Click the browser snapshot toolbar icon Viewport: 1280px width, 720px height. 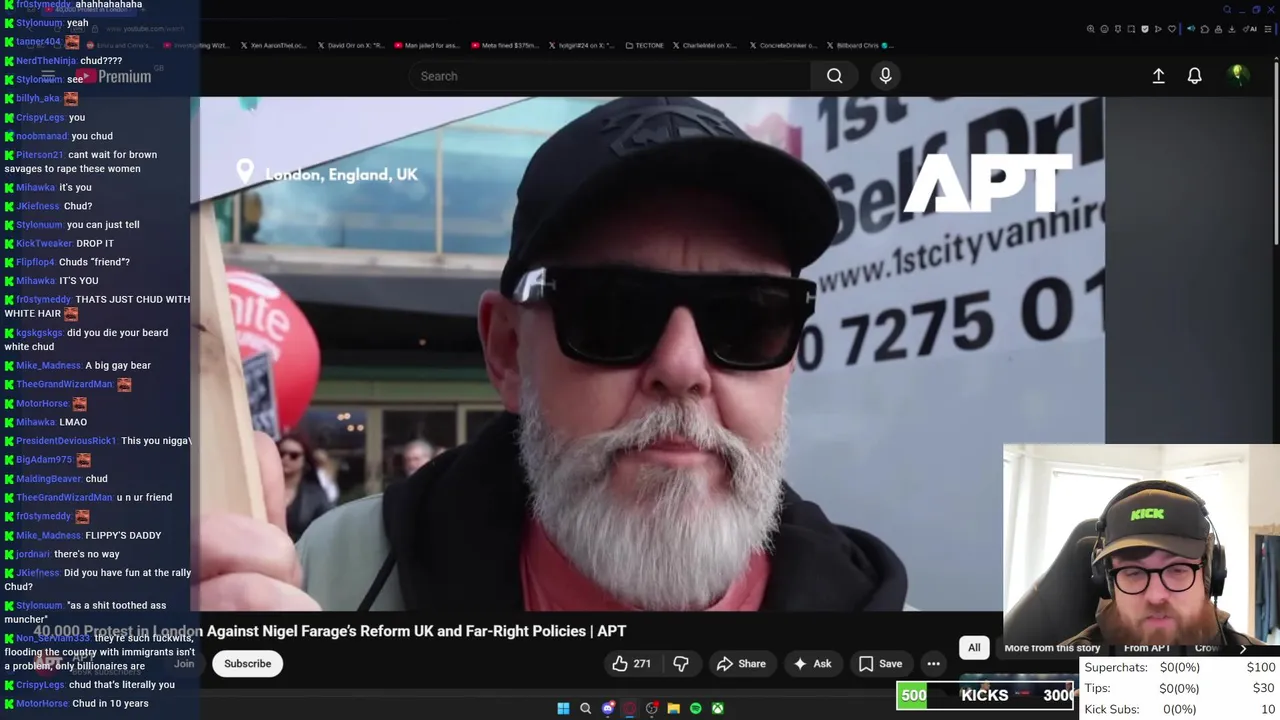tap(1131, 29)
